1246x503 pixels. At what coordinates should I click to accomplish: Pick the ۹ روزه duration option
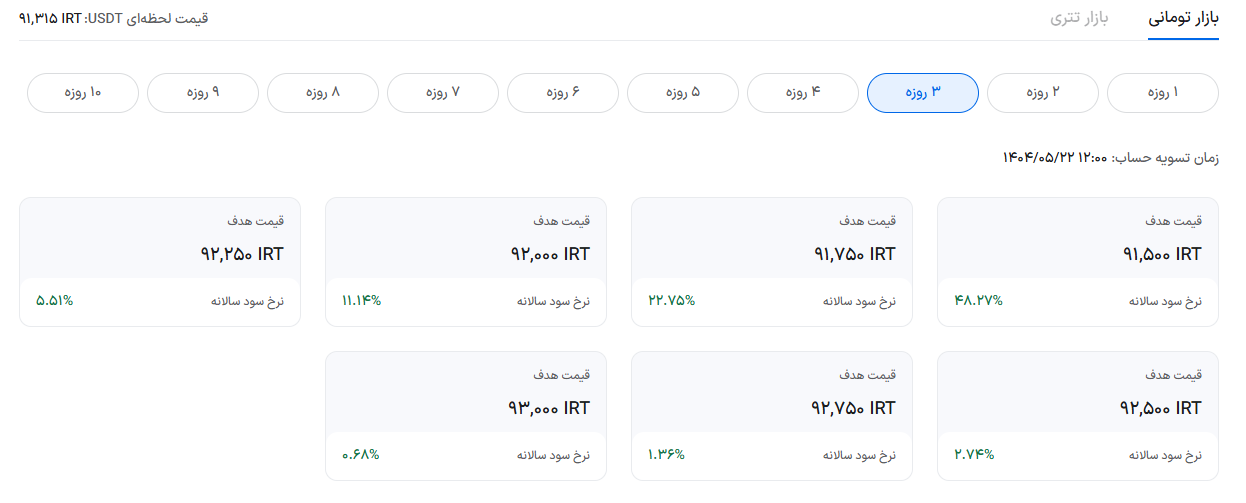click(202, 93)
